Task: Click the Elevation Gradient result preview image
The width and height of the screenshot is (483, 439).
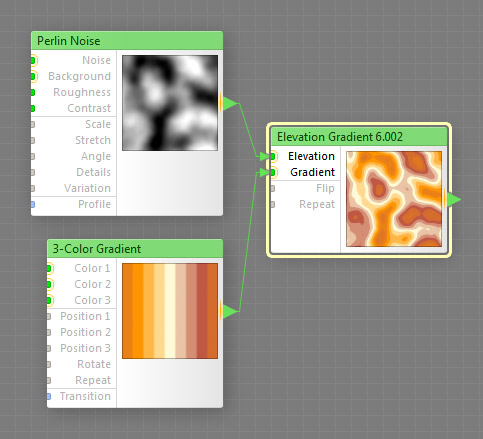Action: (394, 199)
